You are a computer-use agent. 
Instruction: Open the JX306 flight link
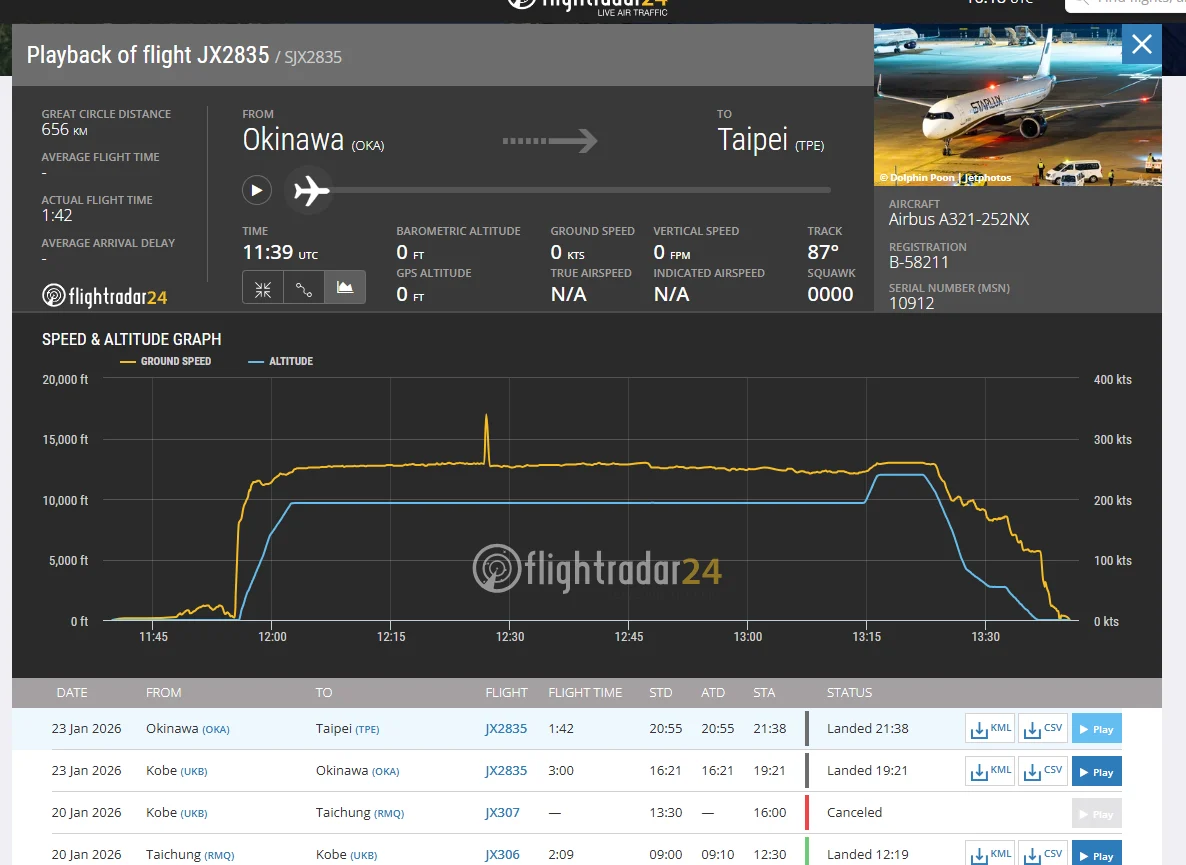coord(502,854)
